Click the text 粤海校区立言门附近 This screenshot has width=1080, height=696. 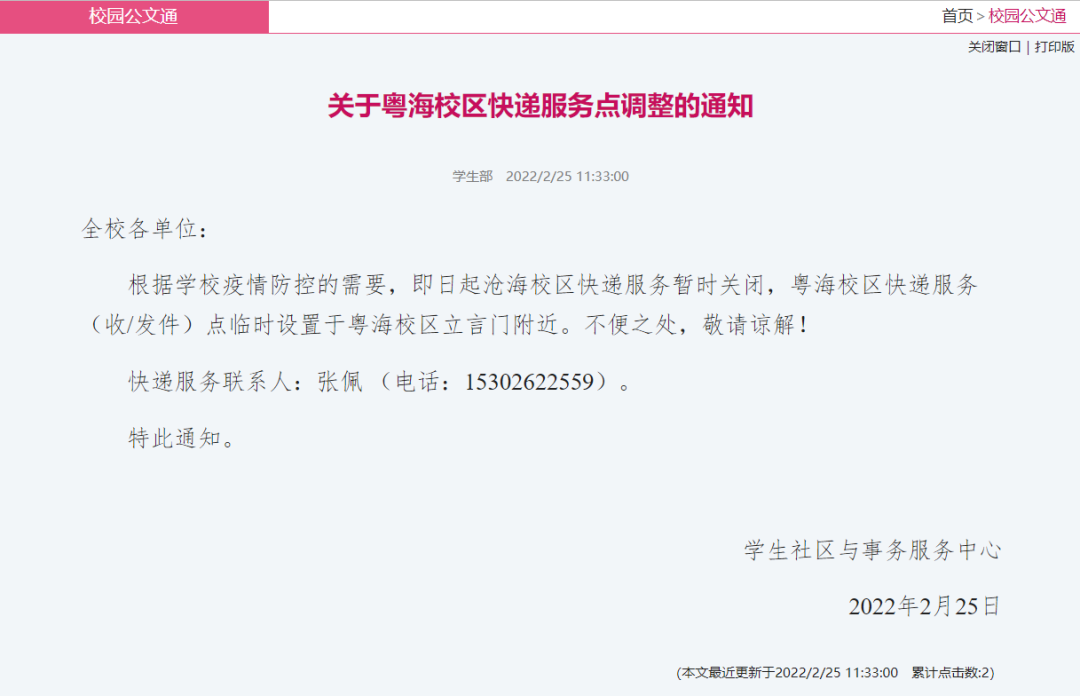click(453, 325)
